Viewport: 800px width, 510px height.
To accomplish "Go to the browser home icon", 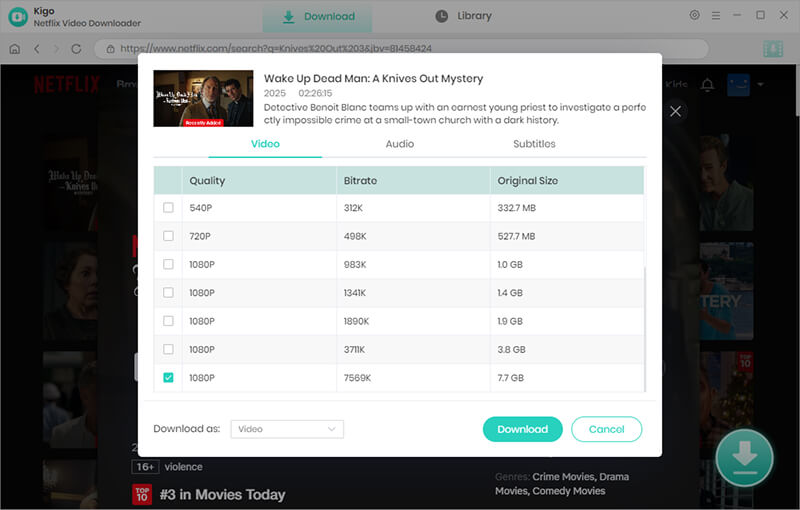I will point(15,49).
